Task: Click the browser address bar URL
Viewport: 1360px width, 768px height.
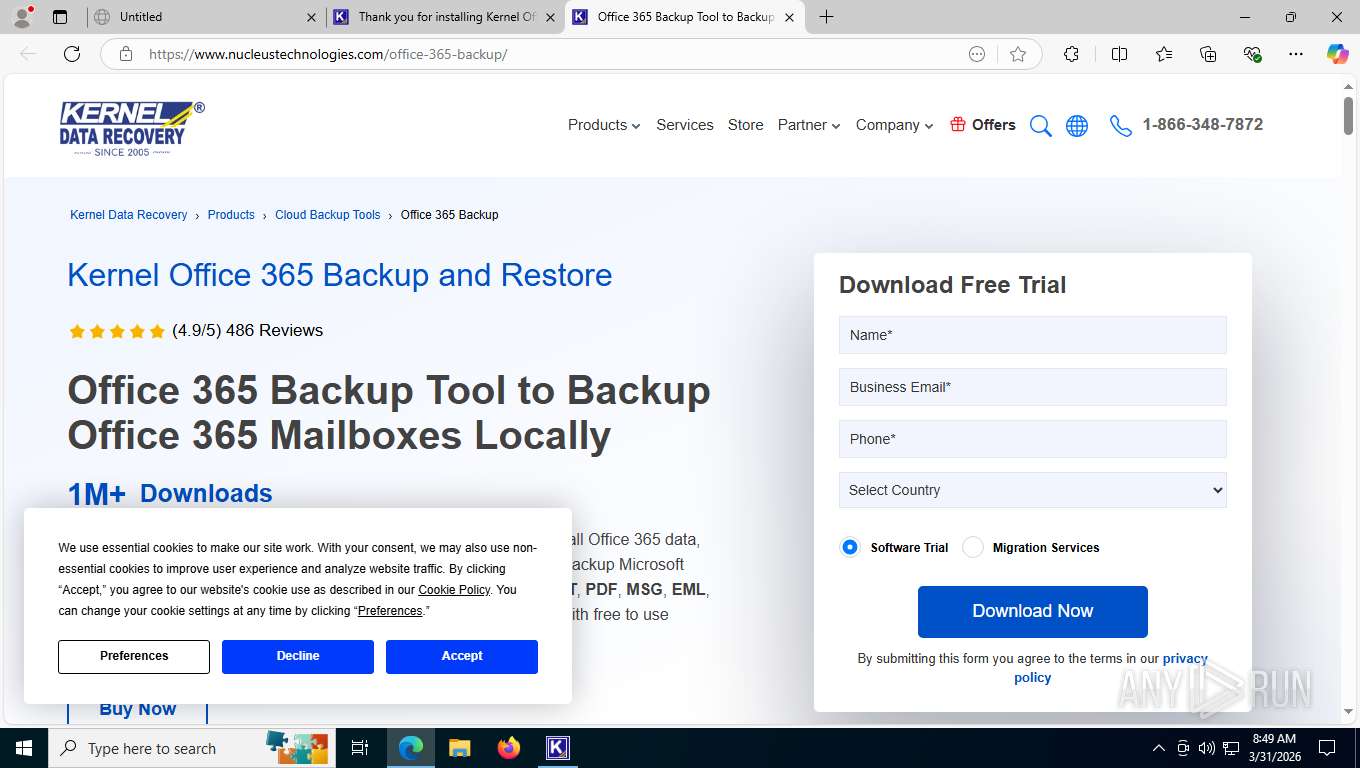Action: [x=328, y=54]
